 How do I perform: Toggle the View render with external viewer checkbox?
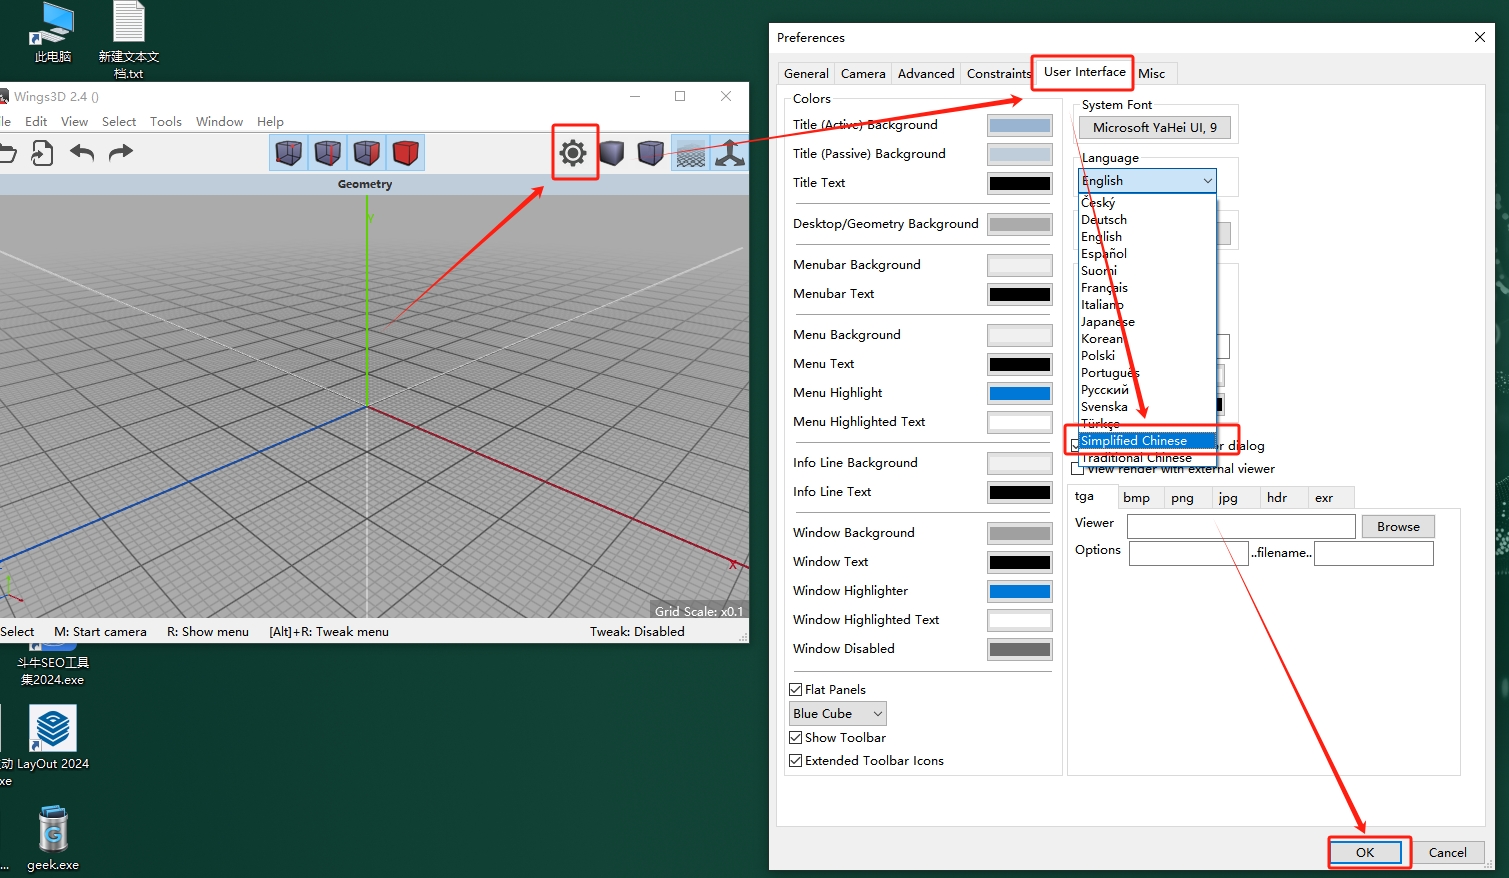[x=1077, y=469]
